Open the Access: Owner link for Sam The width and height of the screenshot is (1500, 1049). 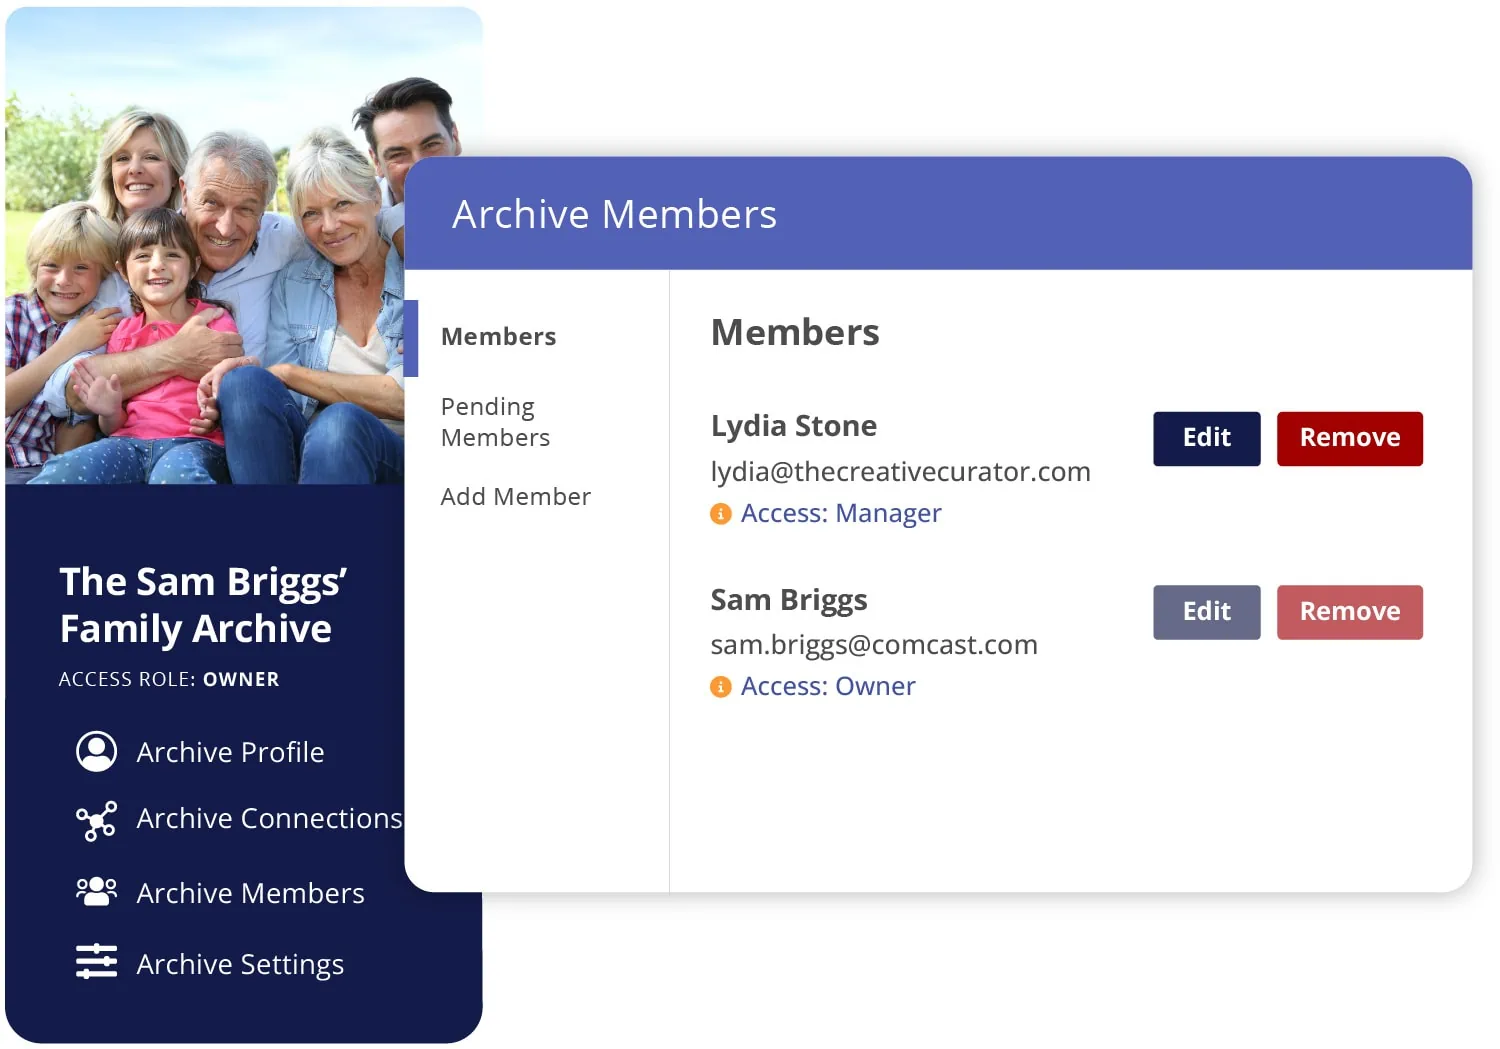point(828,686)
